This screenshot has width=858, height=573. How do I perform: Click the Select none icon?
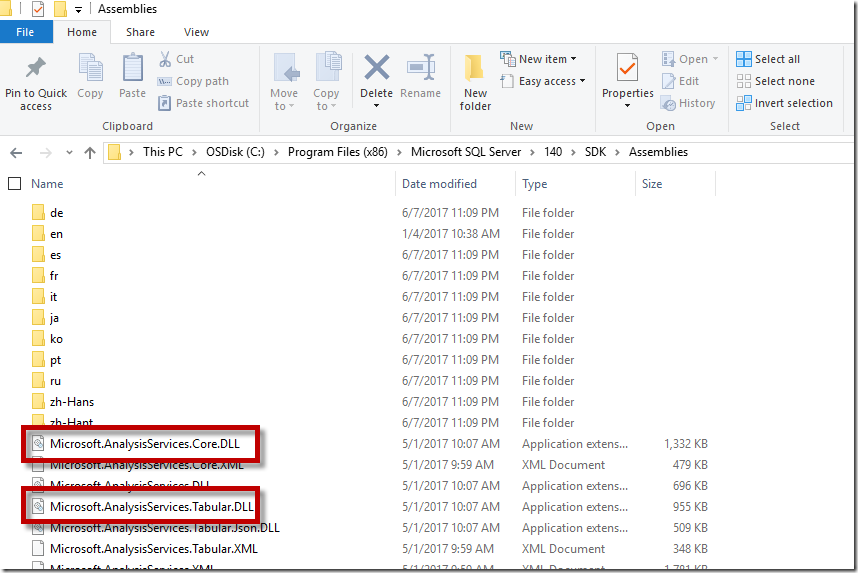click(744, 81)
